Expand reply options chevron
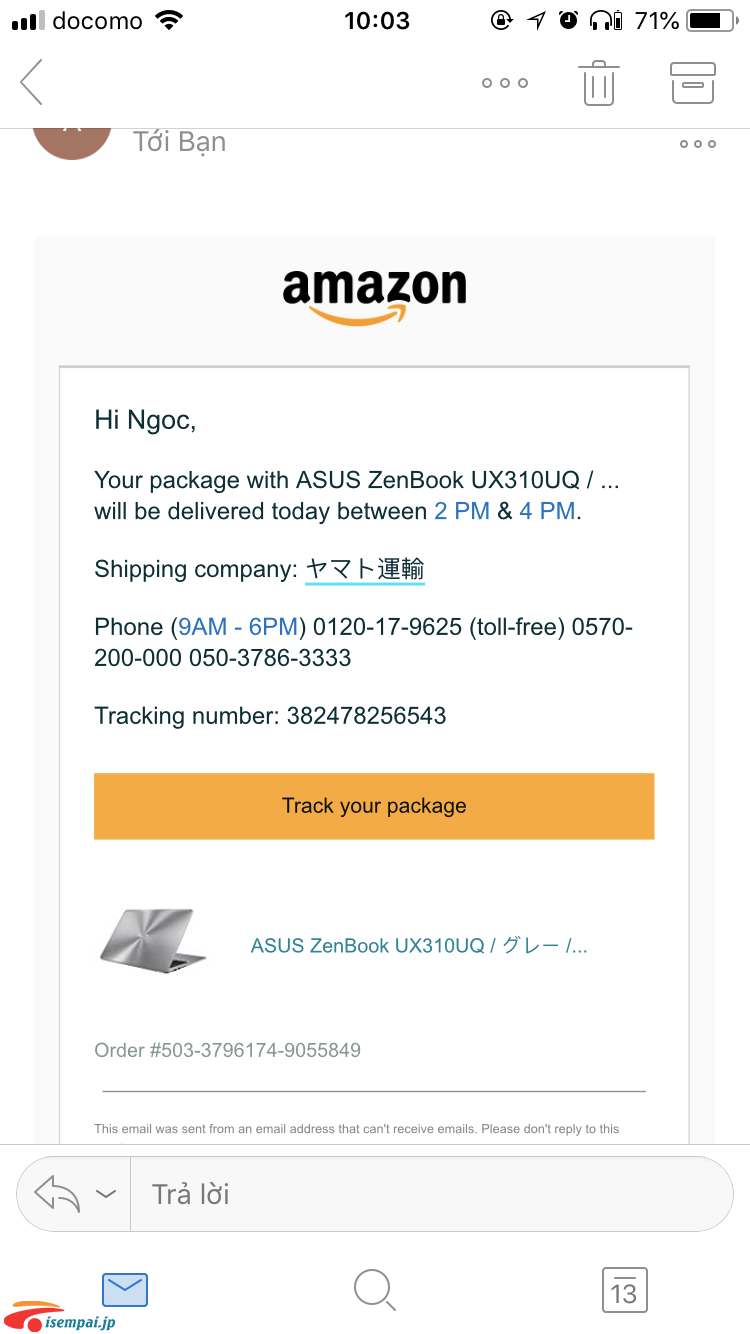Viewport: 750px width, 1334px height. [x=105, y=1194]
